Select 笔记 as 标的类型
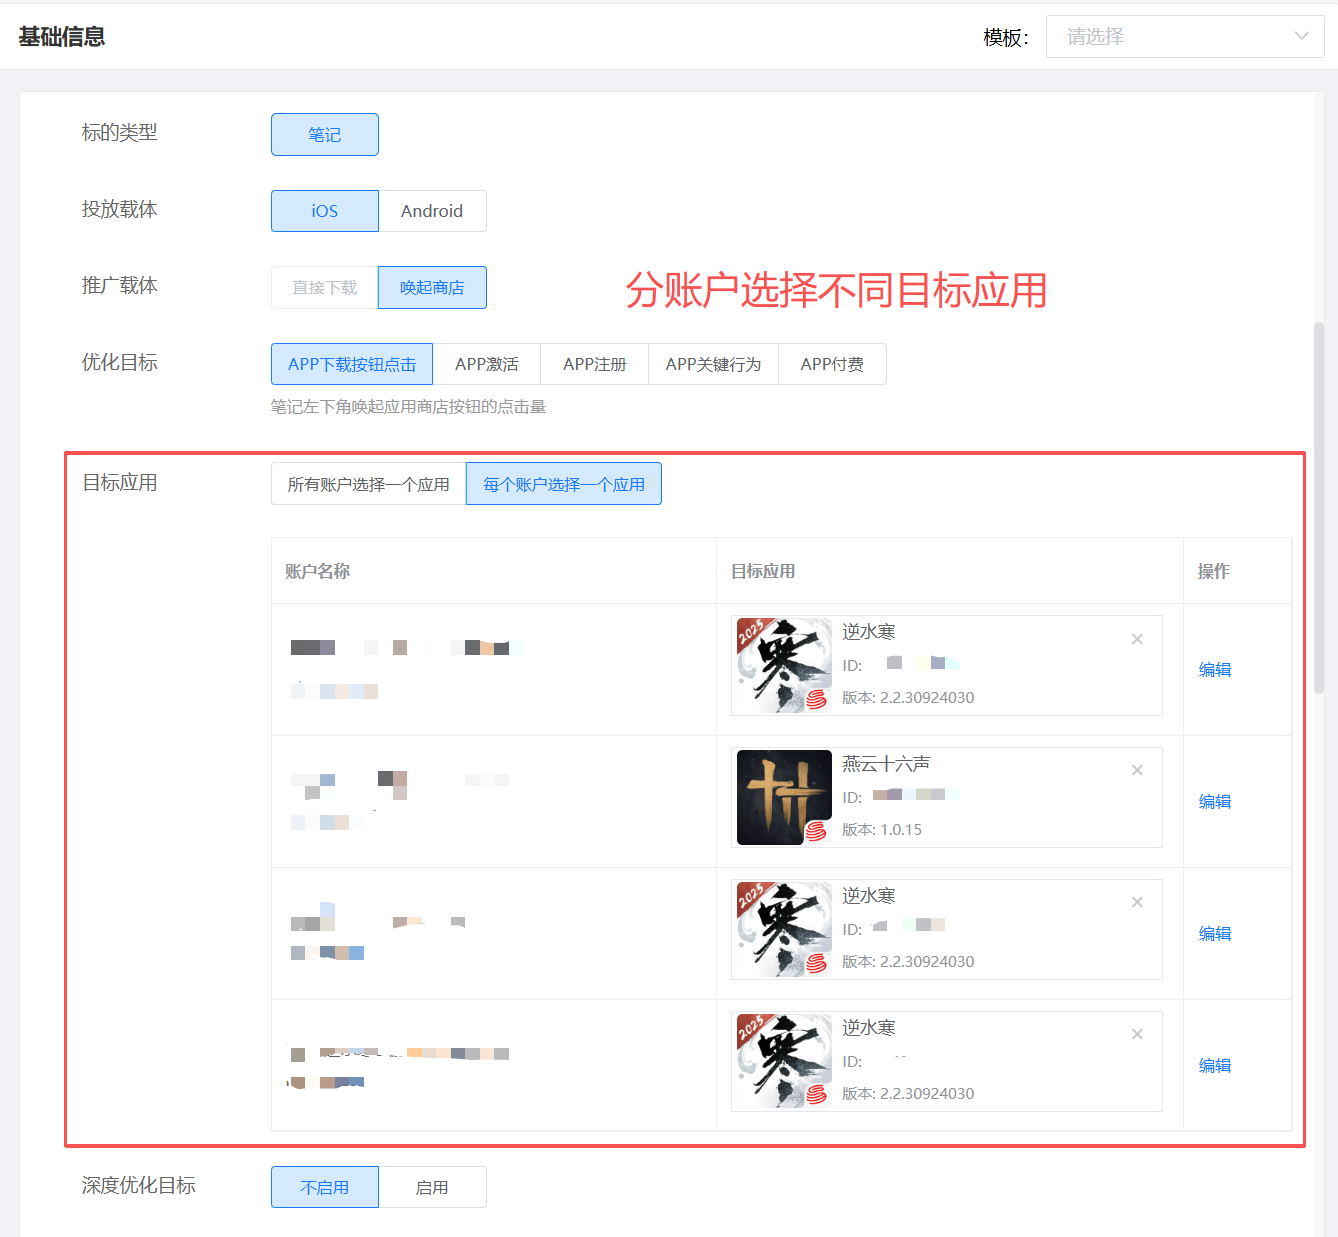The height and width of the screenshot is (1237, 1338). (x=324, y=135)
